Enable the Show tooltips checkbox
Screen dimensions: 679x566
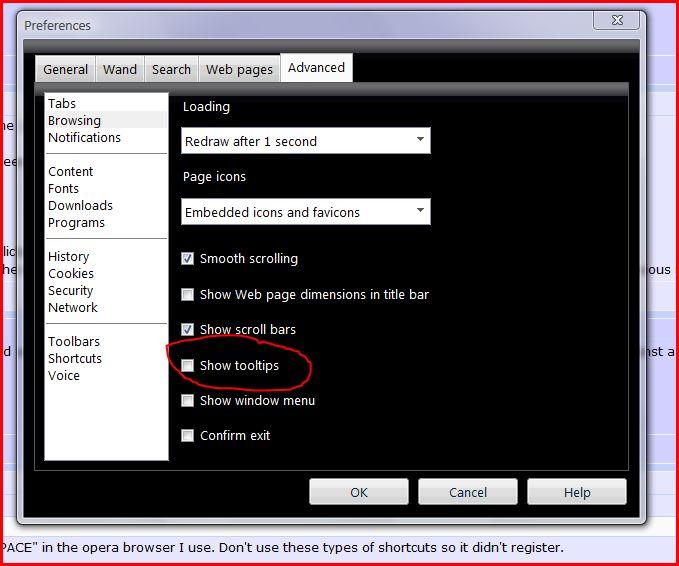tap(187, 366)
